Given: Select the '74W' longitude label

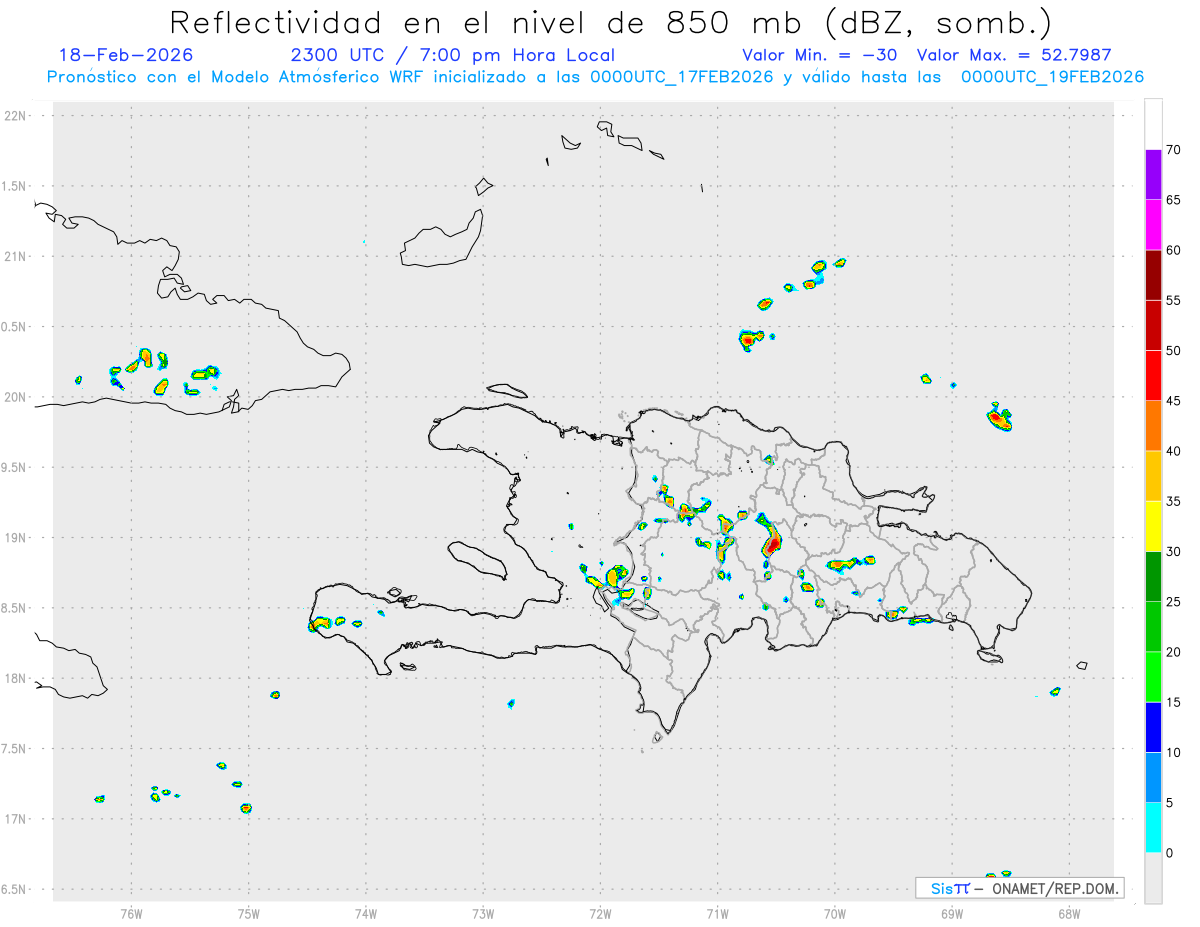Looking at the screenshot, I should 366,913.
